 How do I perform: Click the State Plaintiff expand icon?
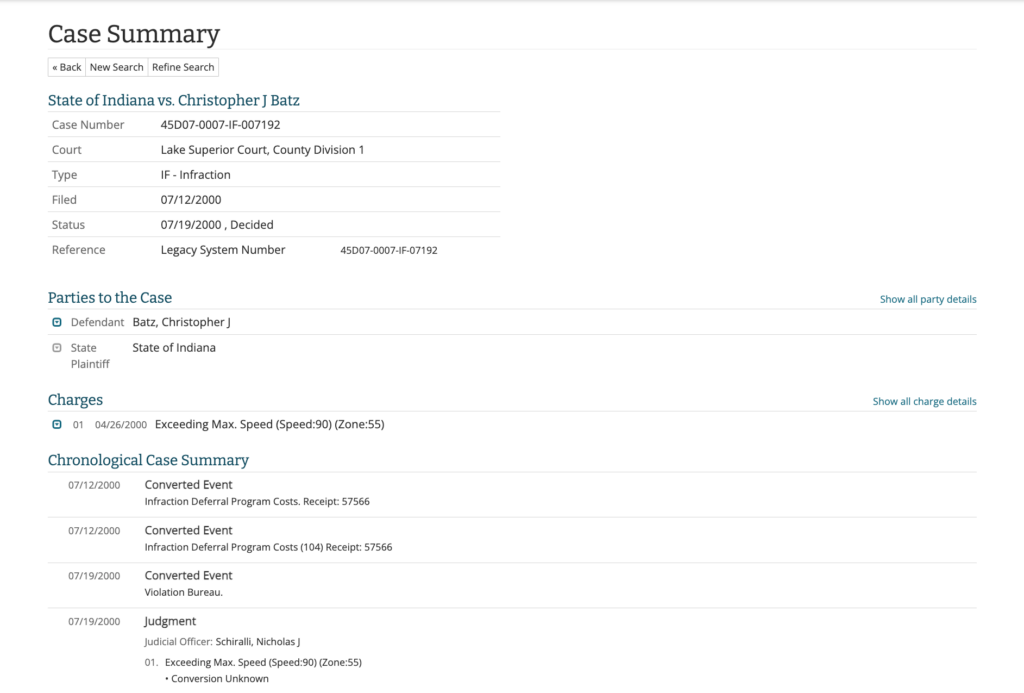tap(57, 348)
